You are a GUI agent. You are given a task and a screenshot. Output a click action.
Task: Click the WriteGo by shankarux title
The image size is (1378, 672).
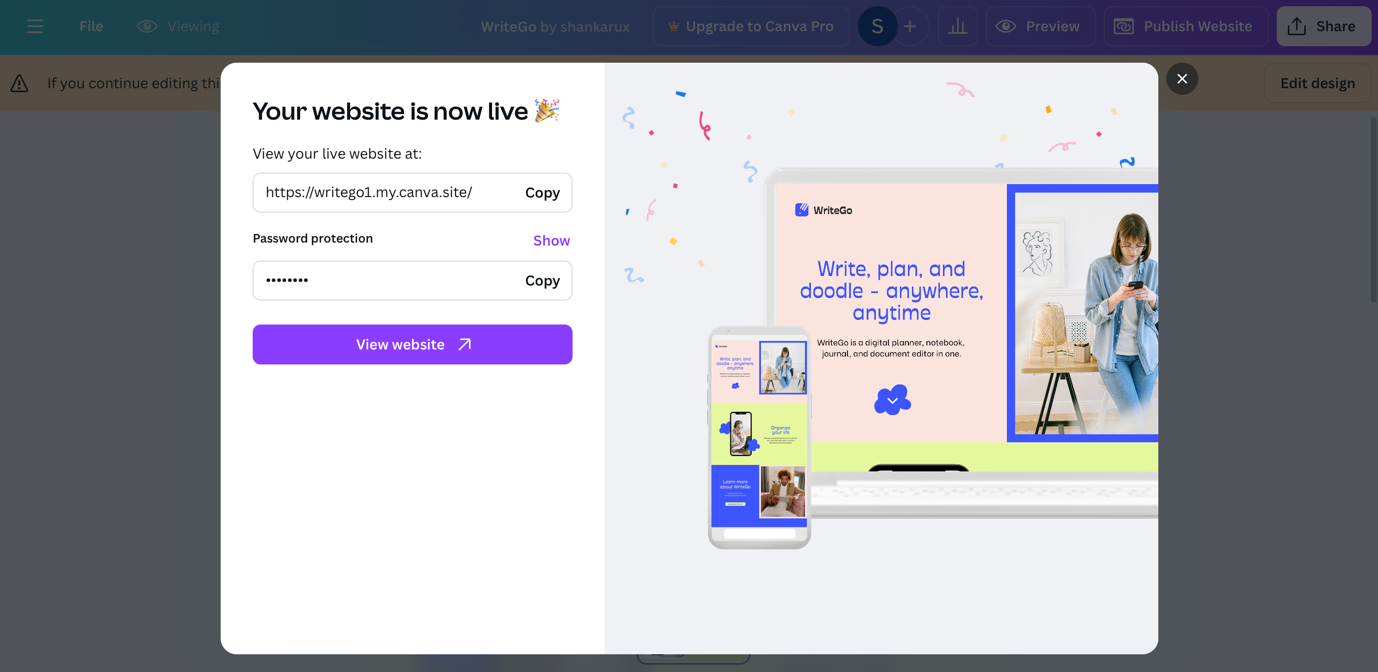click(x=555, y=27)
